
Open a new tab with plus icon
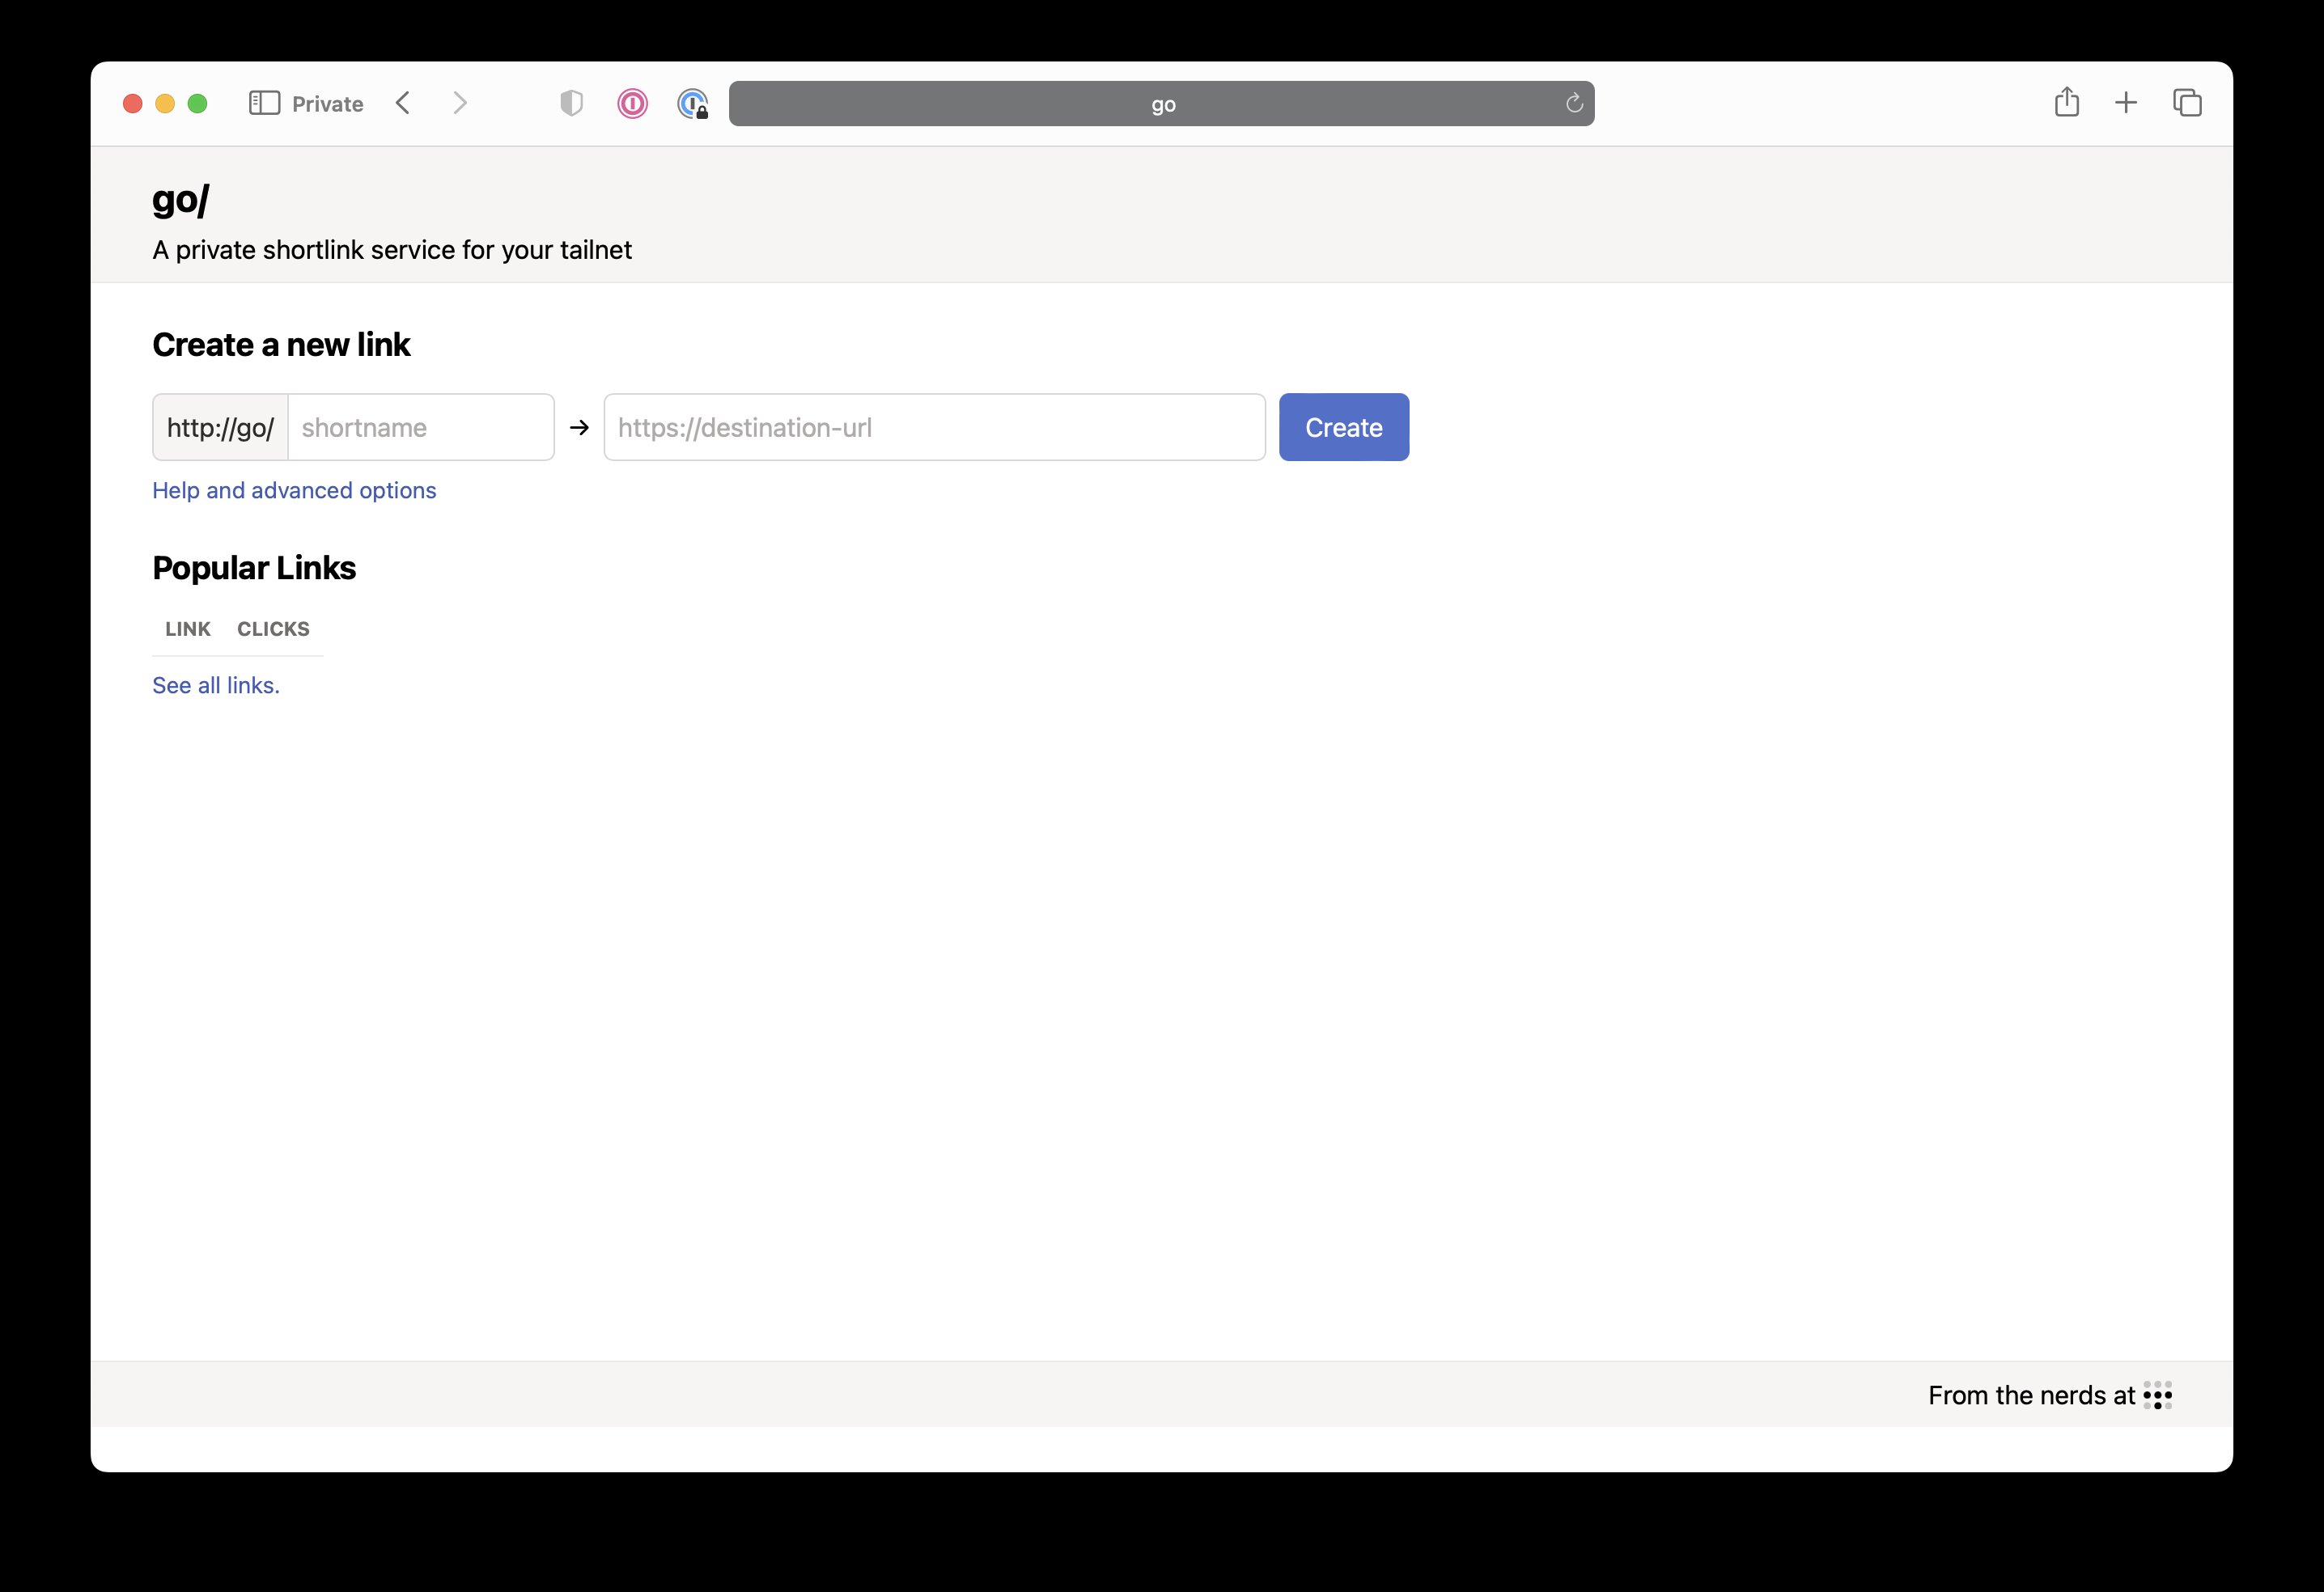click(2126, 103)
